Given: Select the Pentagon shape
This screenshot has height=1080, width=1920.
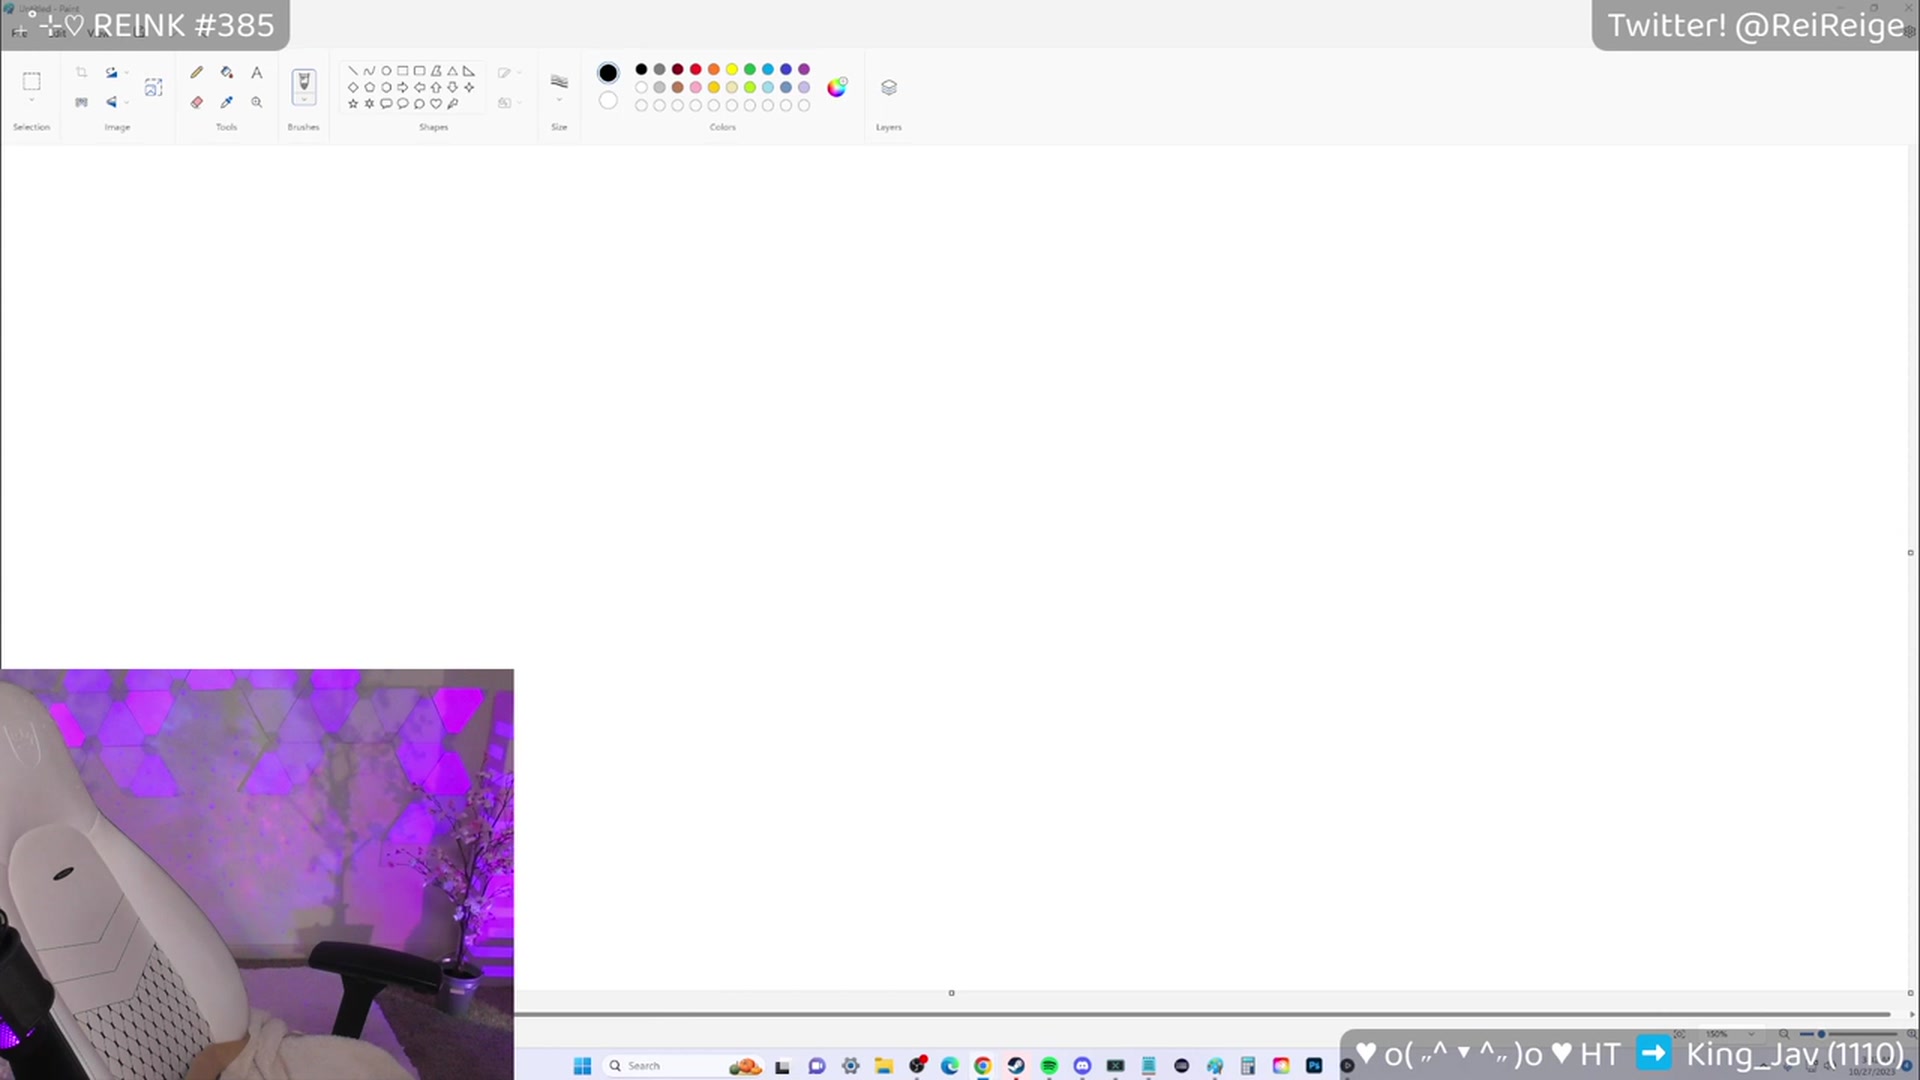Looking at the screenshot, I should [369, 87].
